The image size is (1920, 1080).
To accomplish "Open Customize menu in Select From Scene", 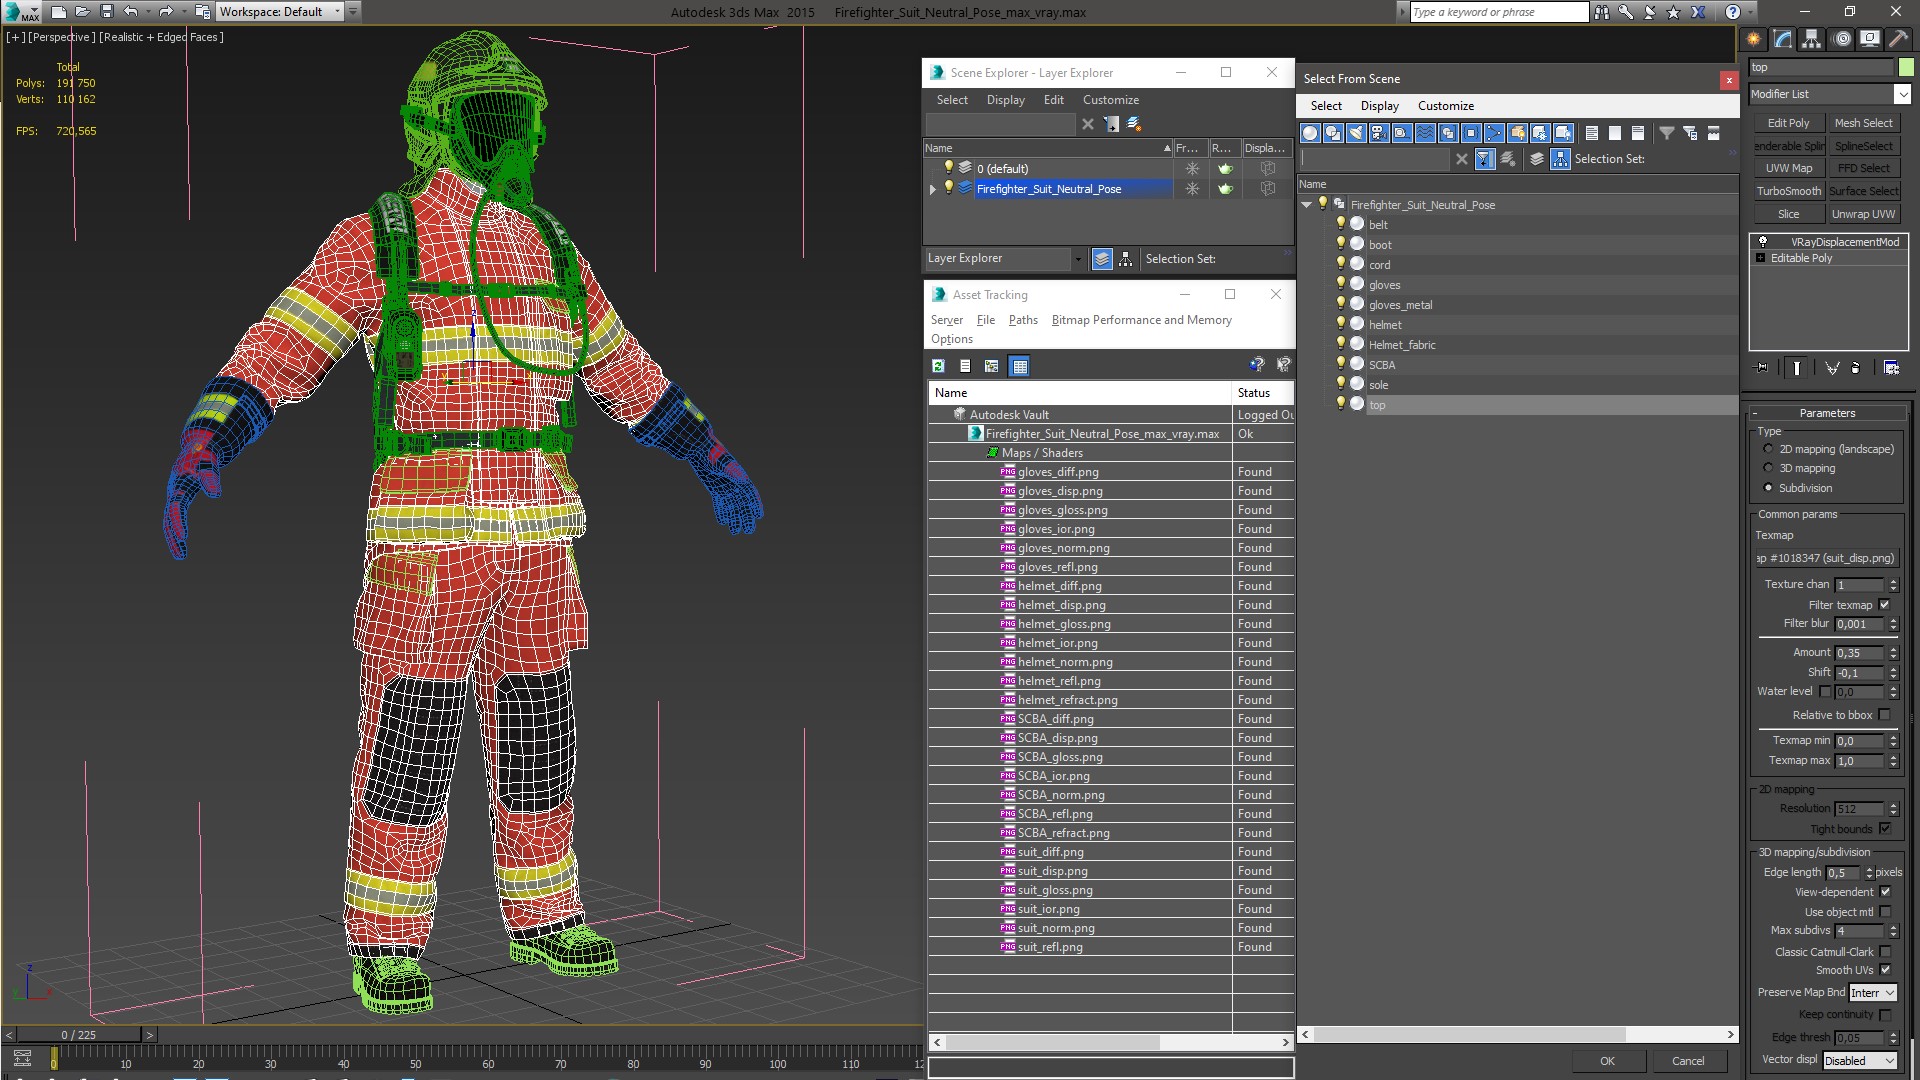I will (x=1445, y=106).
